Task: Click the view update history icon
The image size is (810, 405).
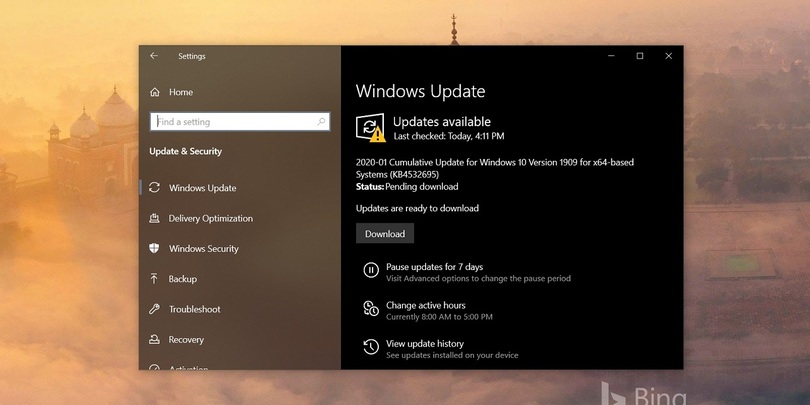Action: 371,347
